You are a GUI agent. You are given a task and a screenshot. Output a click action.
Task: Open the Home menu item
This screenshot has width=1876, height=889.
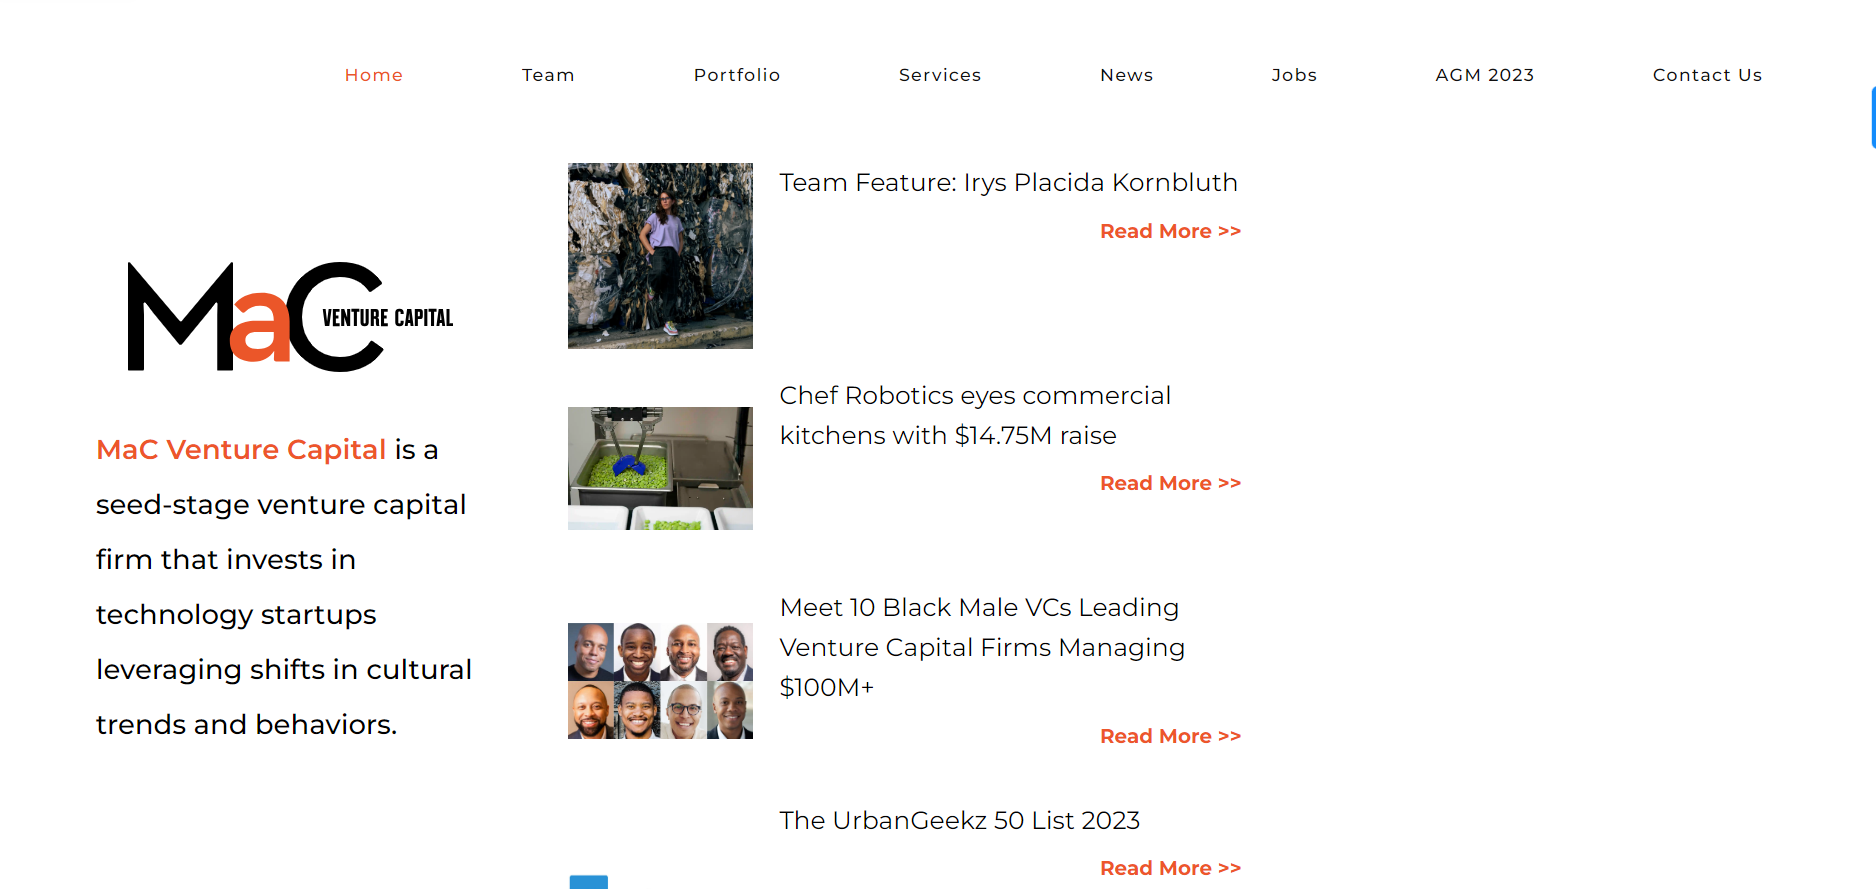(x=374, y=75)
